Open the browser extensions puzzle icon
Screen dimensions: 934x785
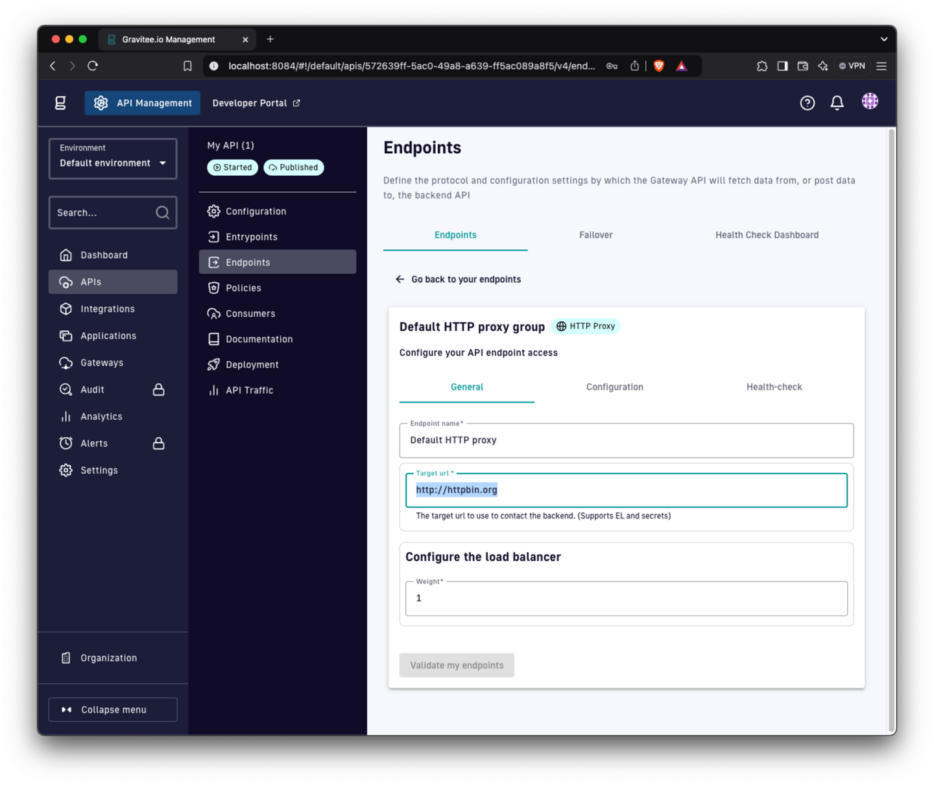[762, 66]
